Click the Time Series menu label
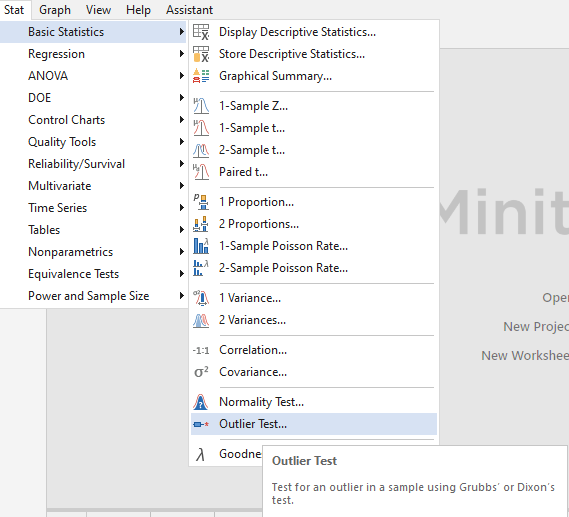Viewport: 569px width, 517px height. (x=57, y=208)
